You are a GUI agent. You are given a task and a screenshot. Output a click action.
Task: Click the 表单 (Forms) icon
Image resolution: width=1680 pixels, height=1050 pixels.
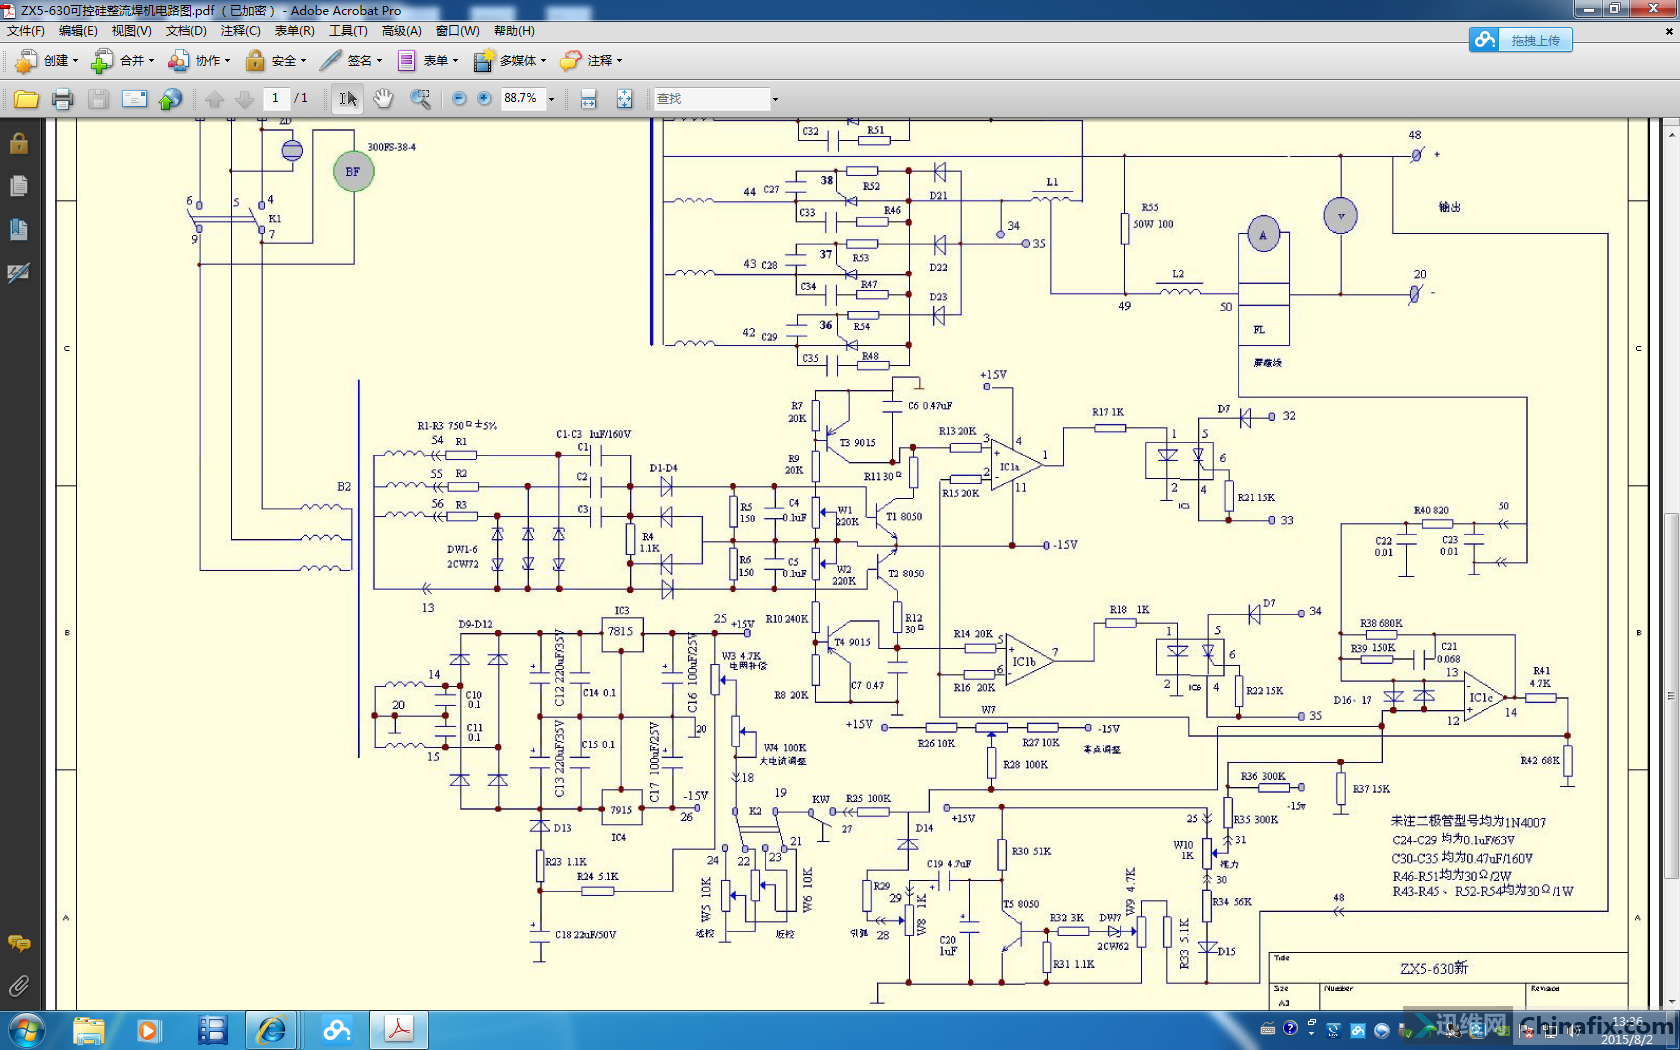point(406,61)
